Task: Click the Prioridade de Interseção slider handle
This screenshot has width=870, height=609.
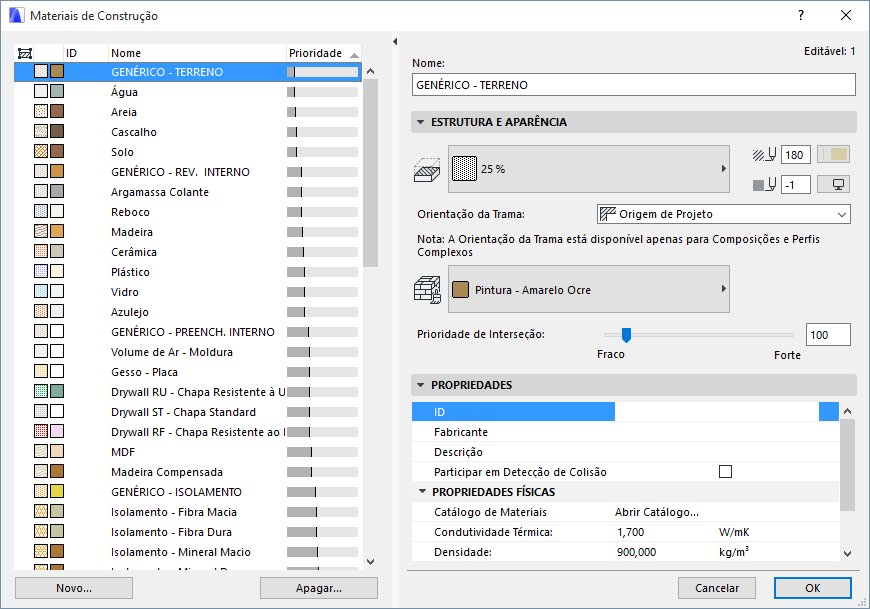Action: pyautogui.click(x=626, y=335)
